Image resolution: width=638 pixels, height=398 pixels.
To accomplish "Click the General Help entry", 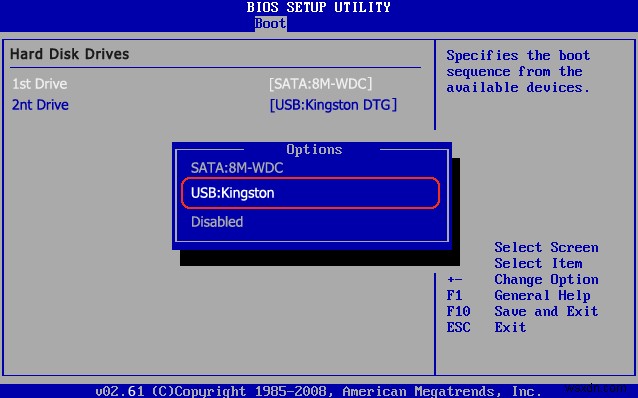I will click(x=542, y=295).
